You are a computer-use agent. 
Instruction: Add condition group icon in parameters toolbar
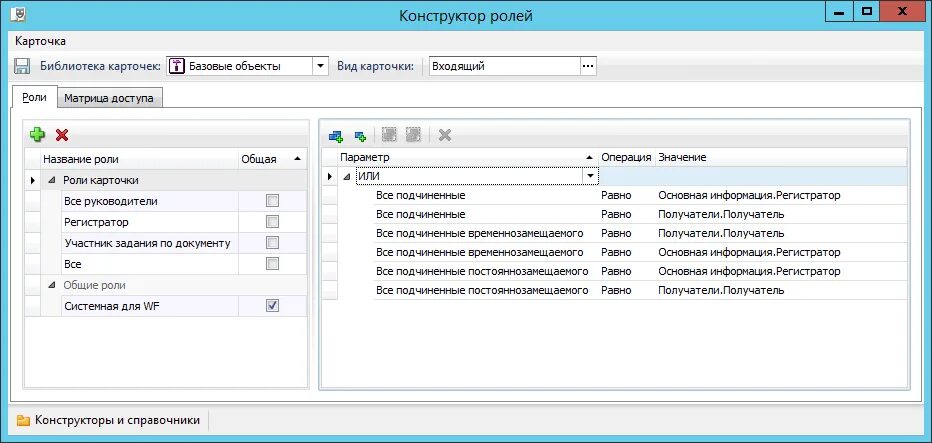tap(336, 136)
